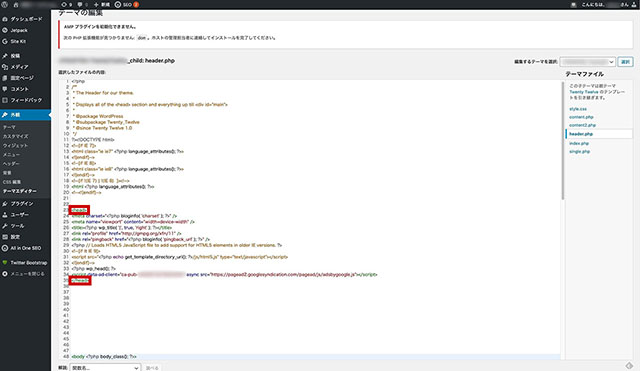This screenshot has width=640, height=371.
Task: Open カスタマイズ submenu item
Action: coord(16,136)
